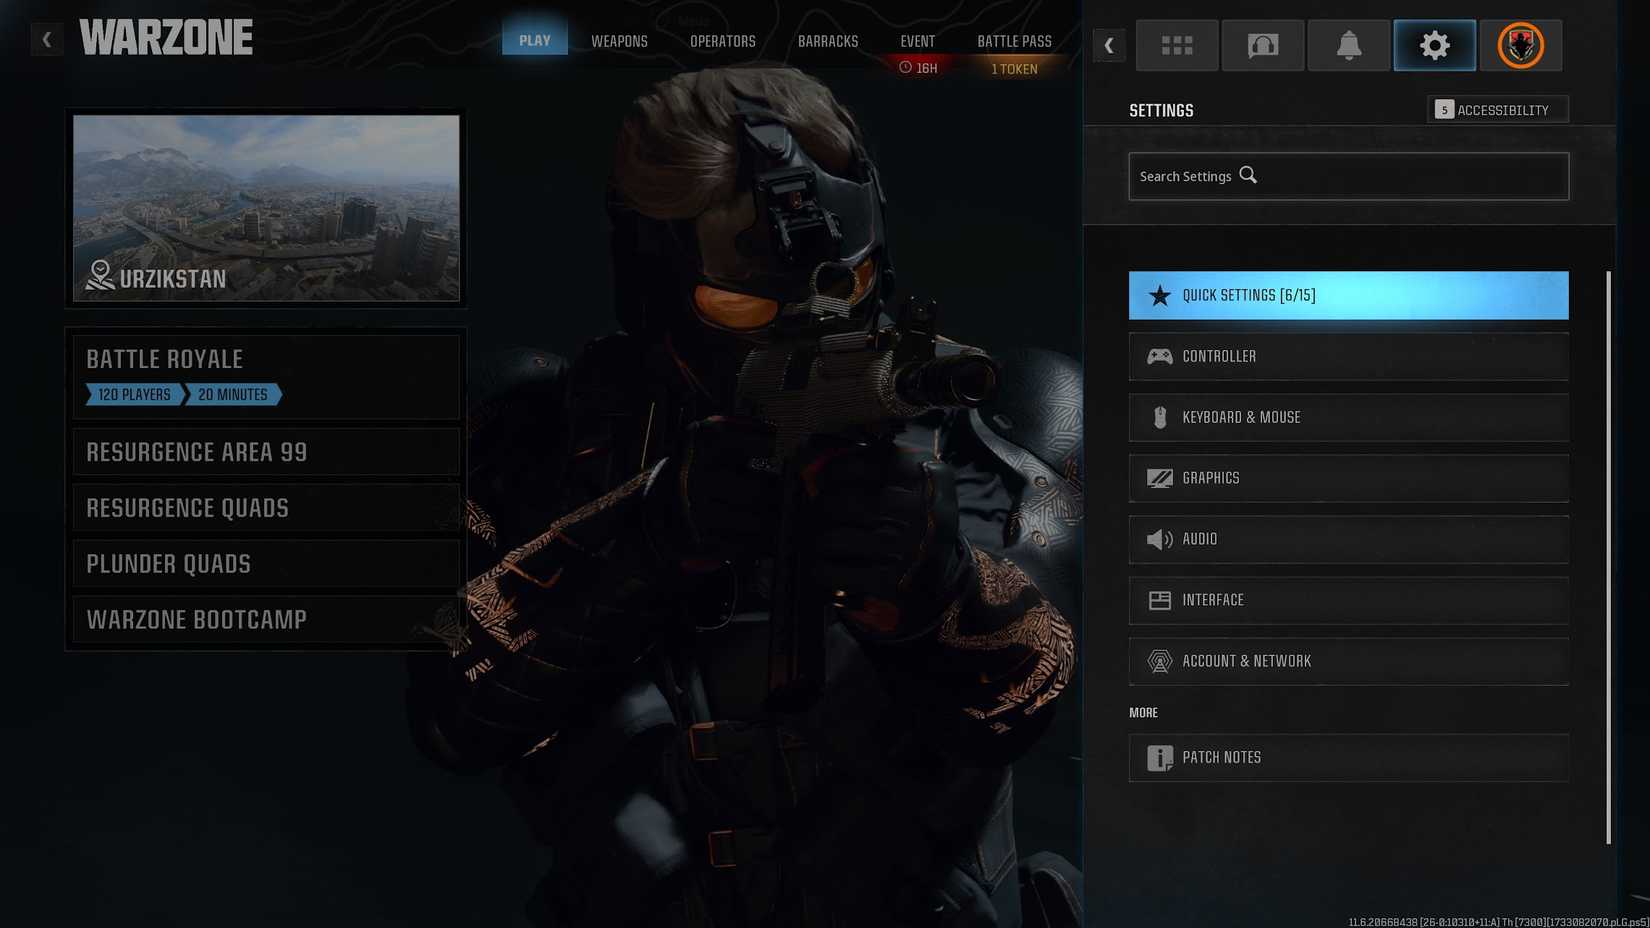Viewport: 1650px width, 928px height.
Task: Go back using the arrow beside Warzone logo
Action: 46,40
